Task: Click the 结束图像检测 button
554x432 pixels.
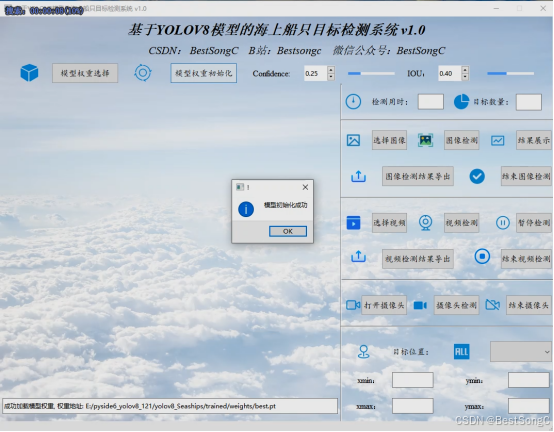Action: [x=526, y=176]
